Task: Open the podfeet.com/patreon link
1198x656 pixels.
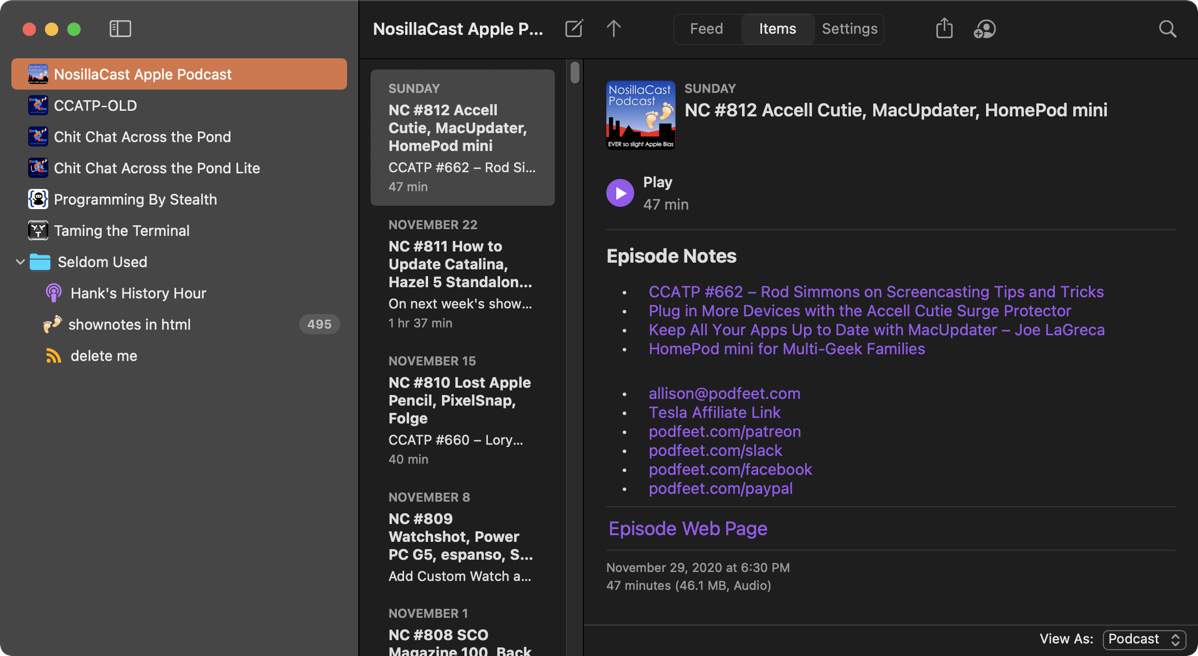Action: pyautogui.click(x=724, y=432)
